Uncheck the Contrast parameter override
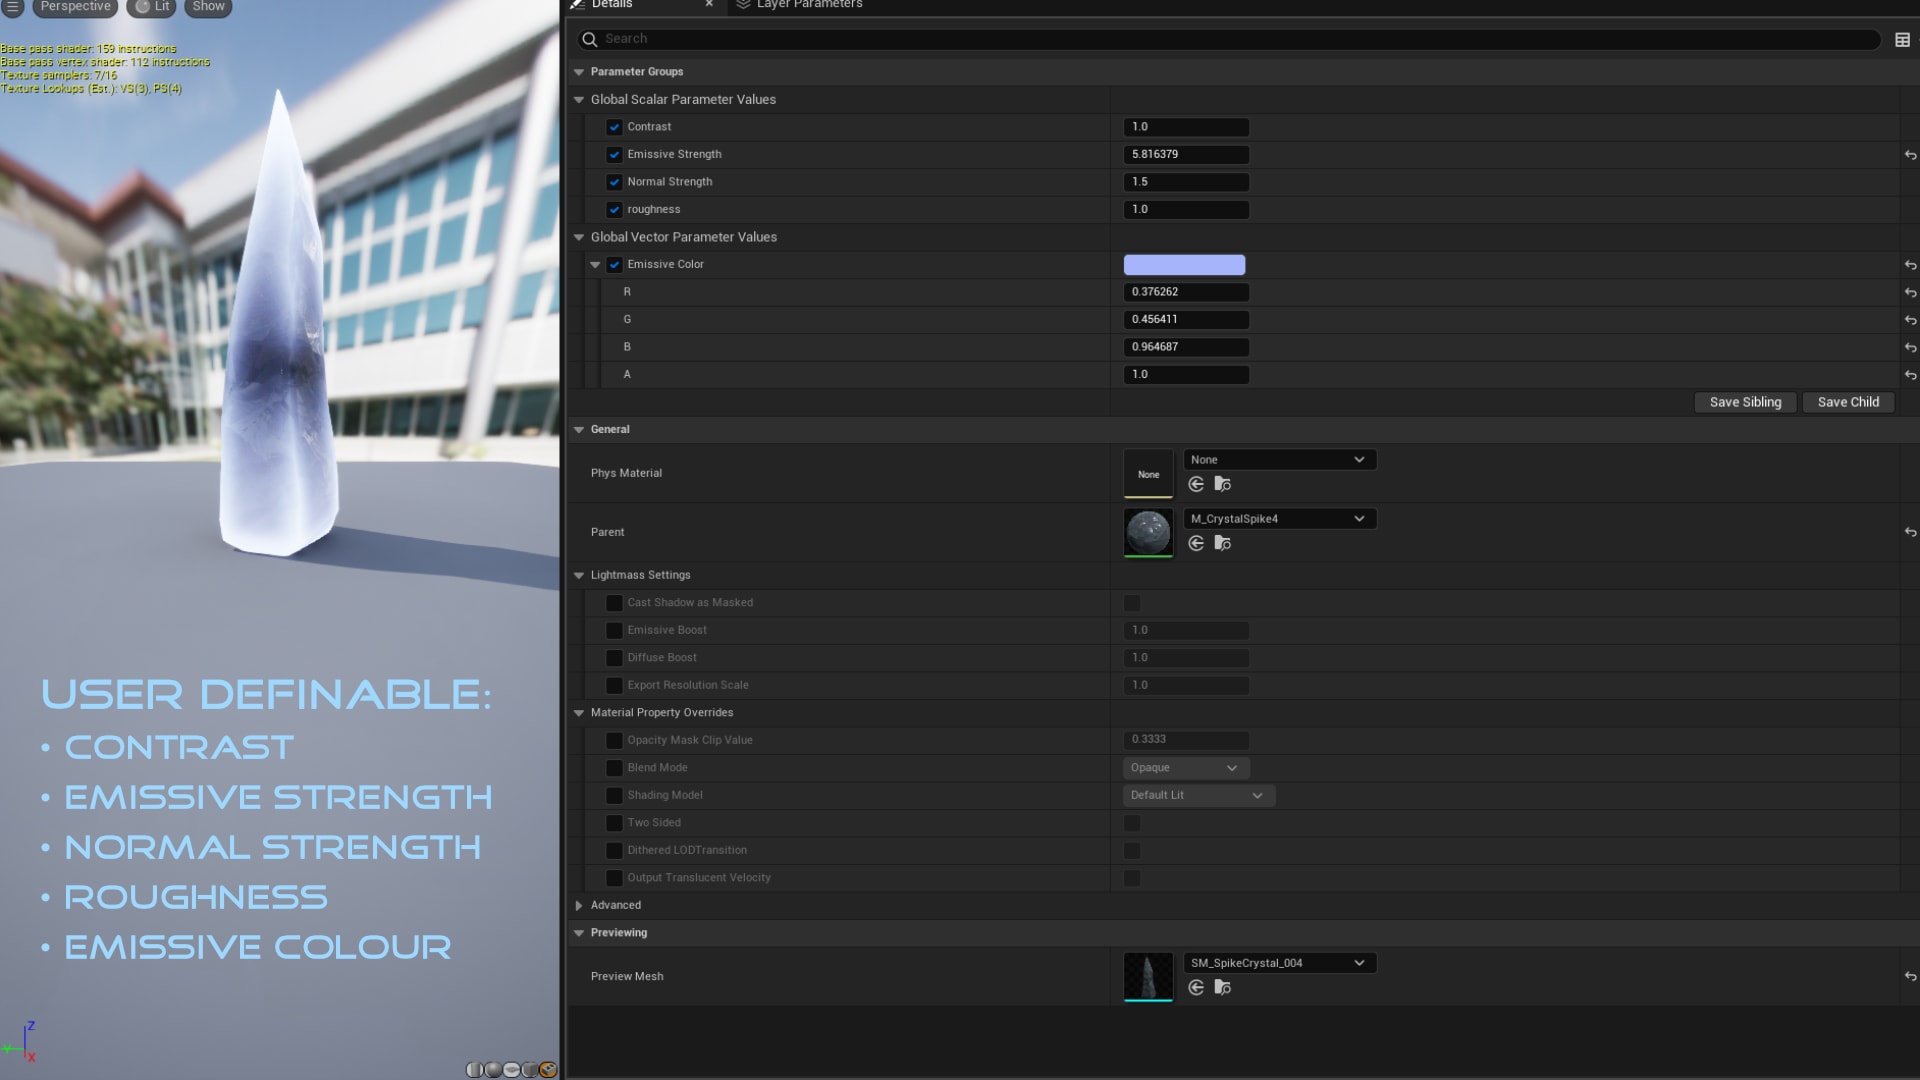The height and width of the screenshot is (1080, 1920). click(614, 127)
